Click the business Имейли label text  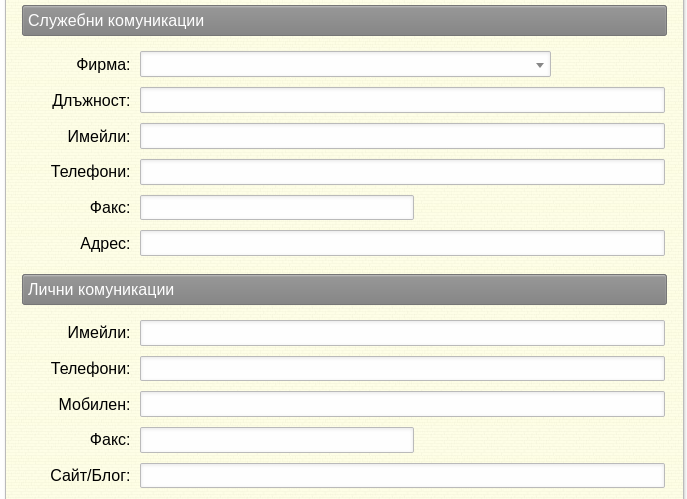99,136
